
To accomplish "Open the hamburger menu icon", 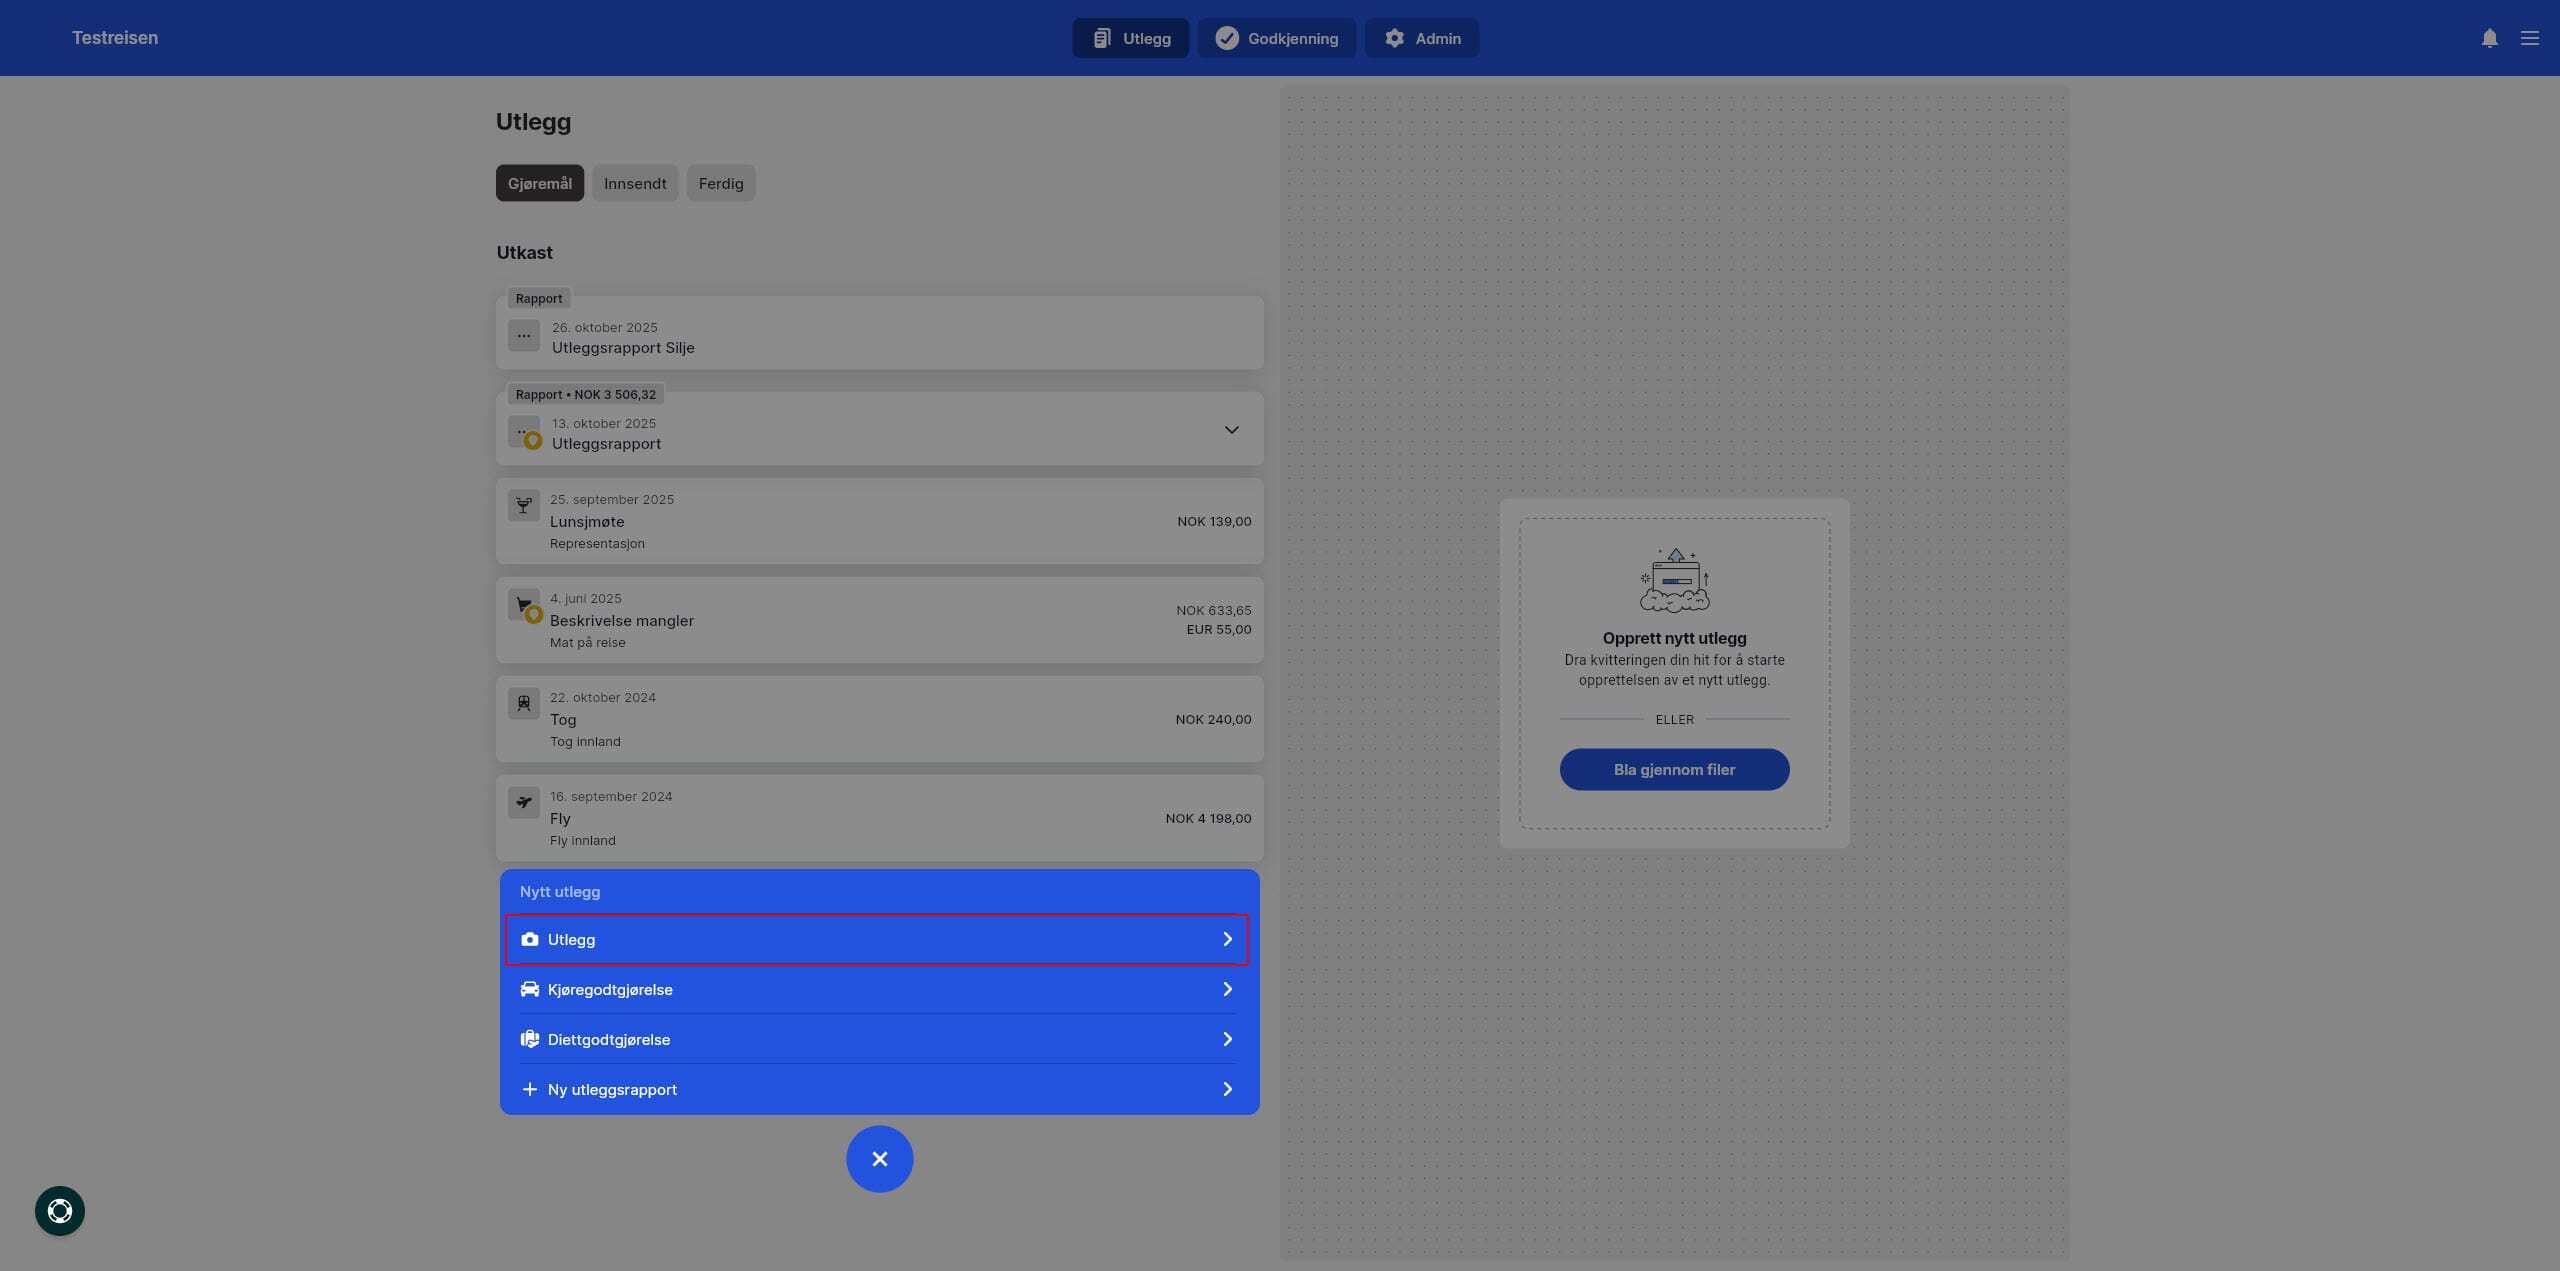I will tap(2529, 38).
